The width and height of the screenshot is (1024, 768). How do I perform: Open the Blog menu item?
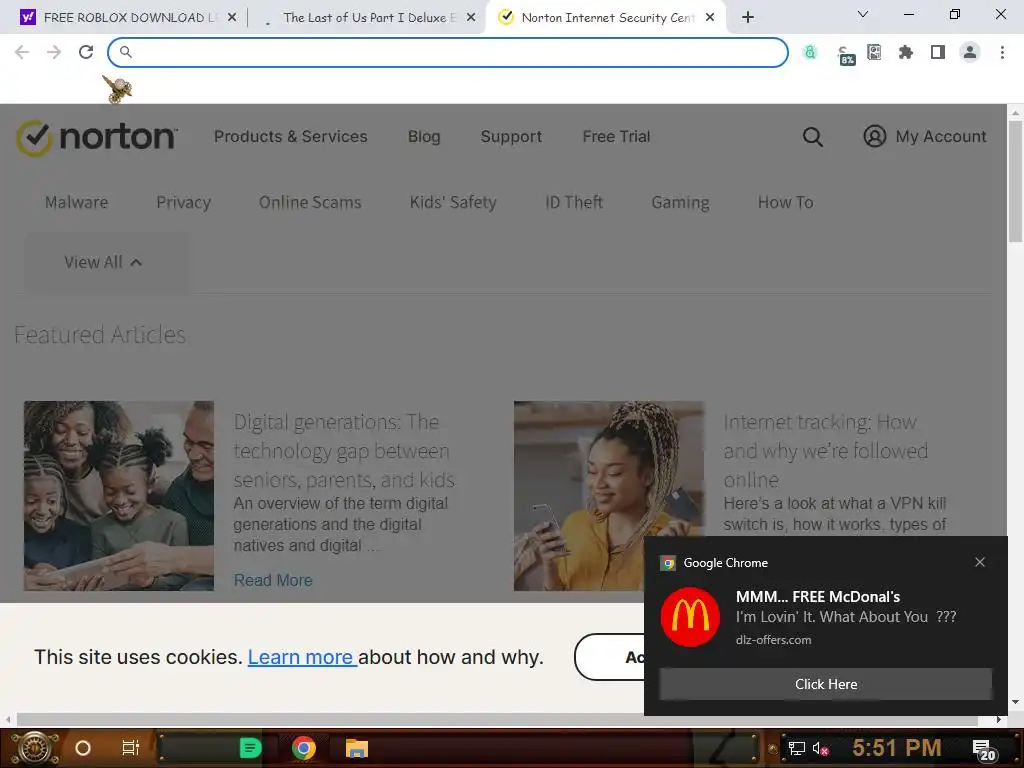[x=424, y=136]
